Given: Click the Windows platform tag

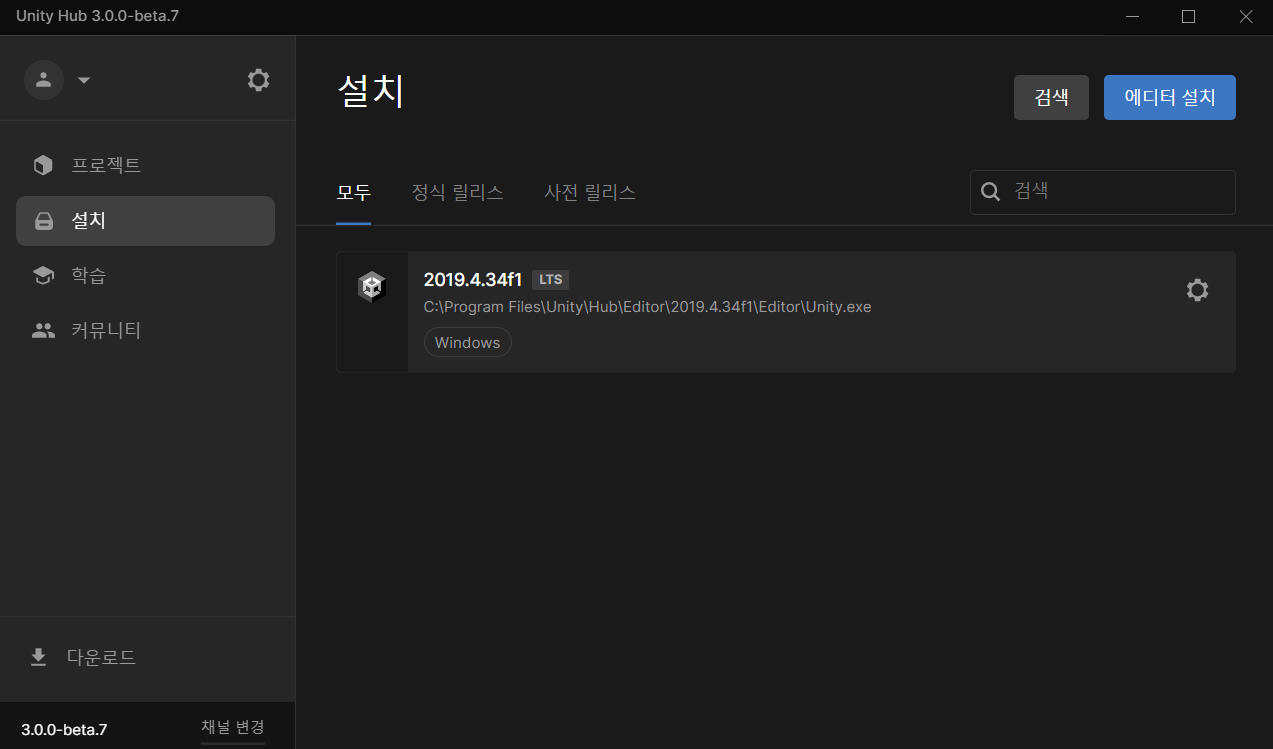Looking at the screenshot, I should (468, 342).
